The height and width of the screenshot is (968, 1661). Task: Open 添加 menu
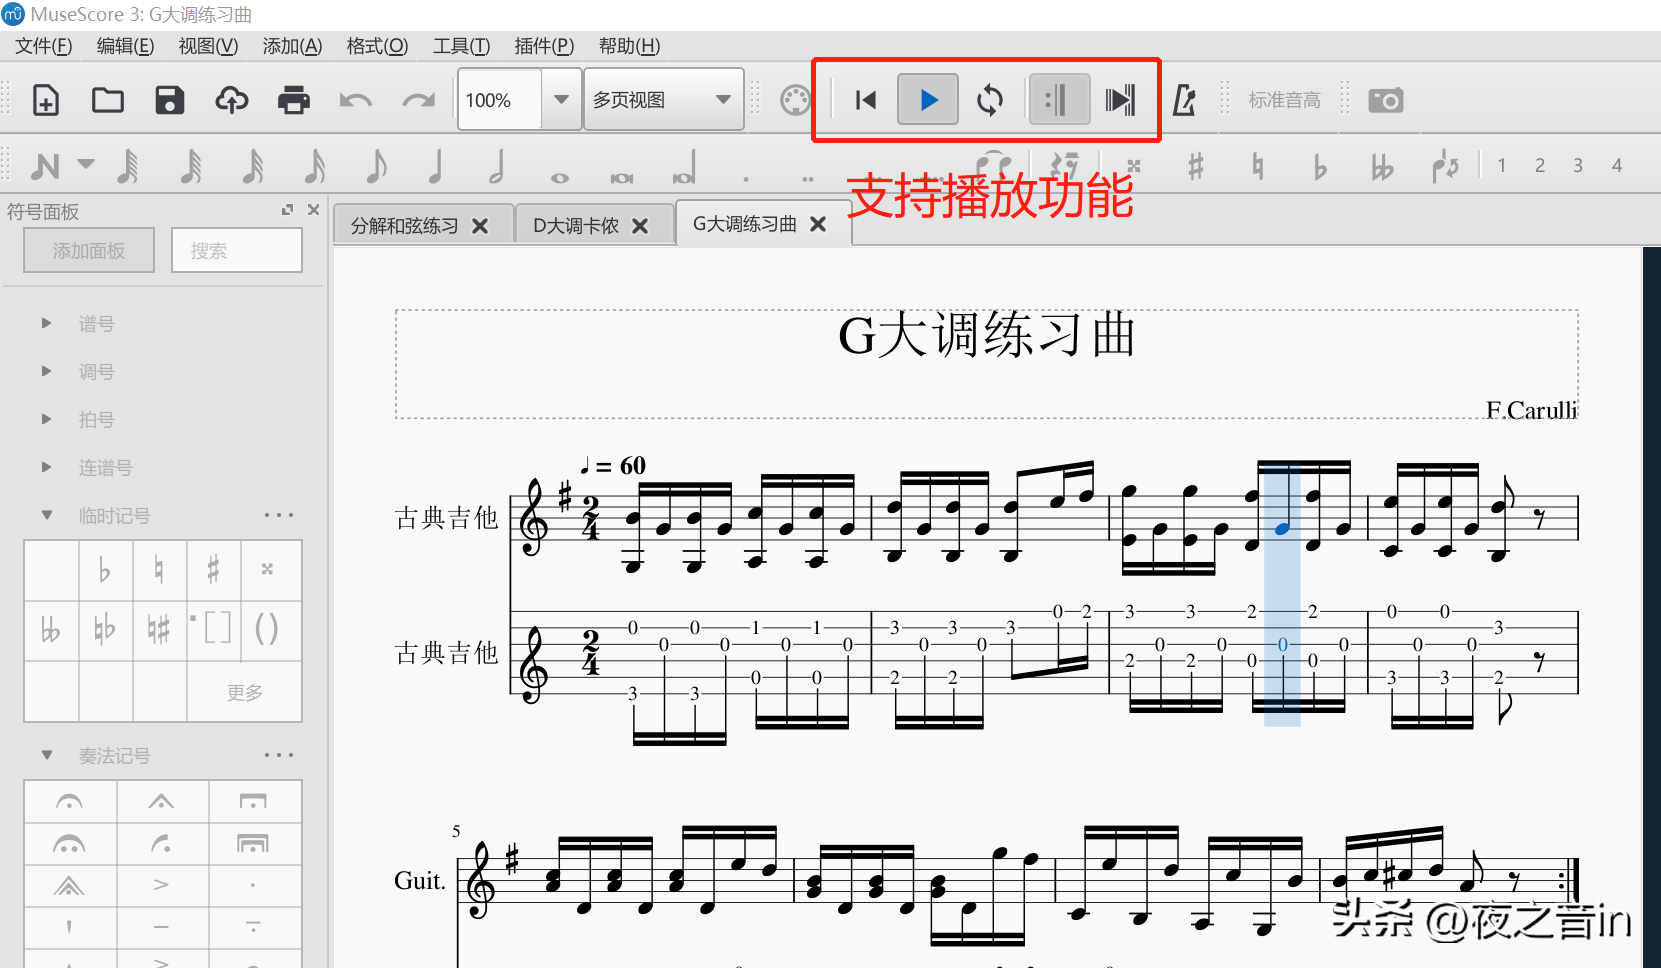coord(292,46)
